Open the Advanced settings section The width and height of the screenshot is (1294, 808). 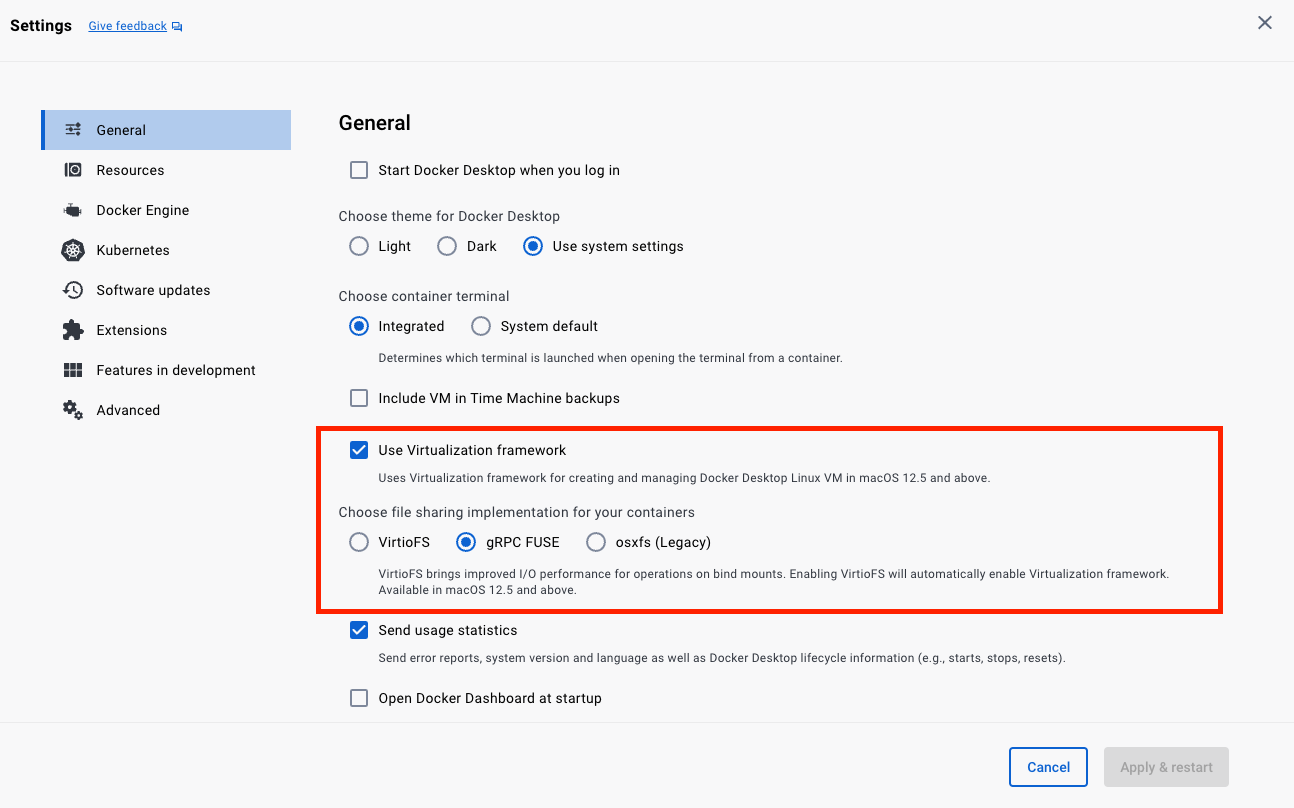(127, 409)
